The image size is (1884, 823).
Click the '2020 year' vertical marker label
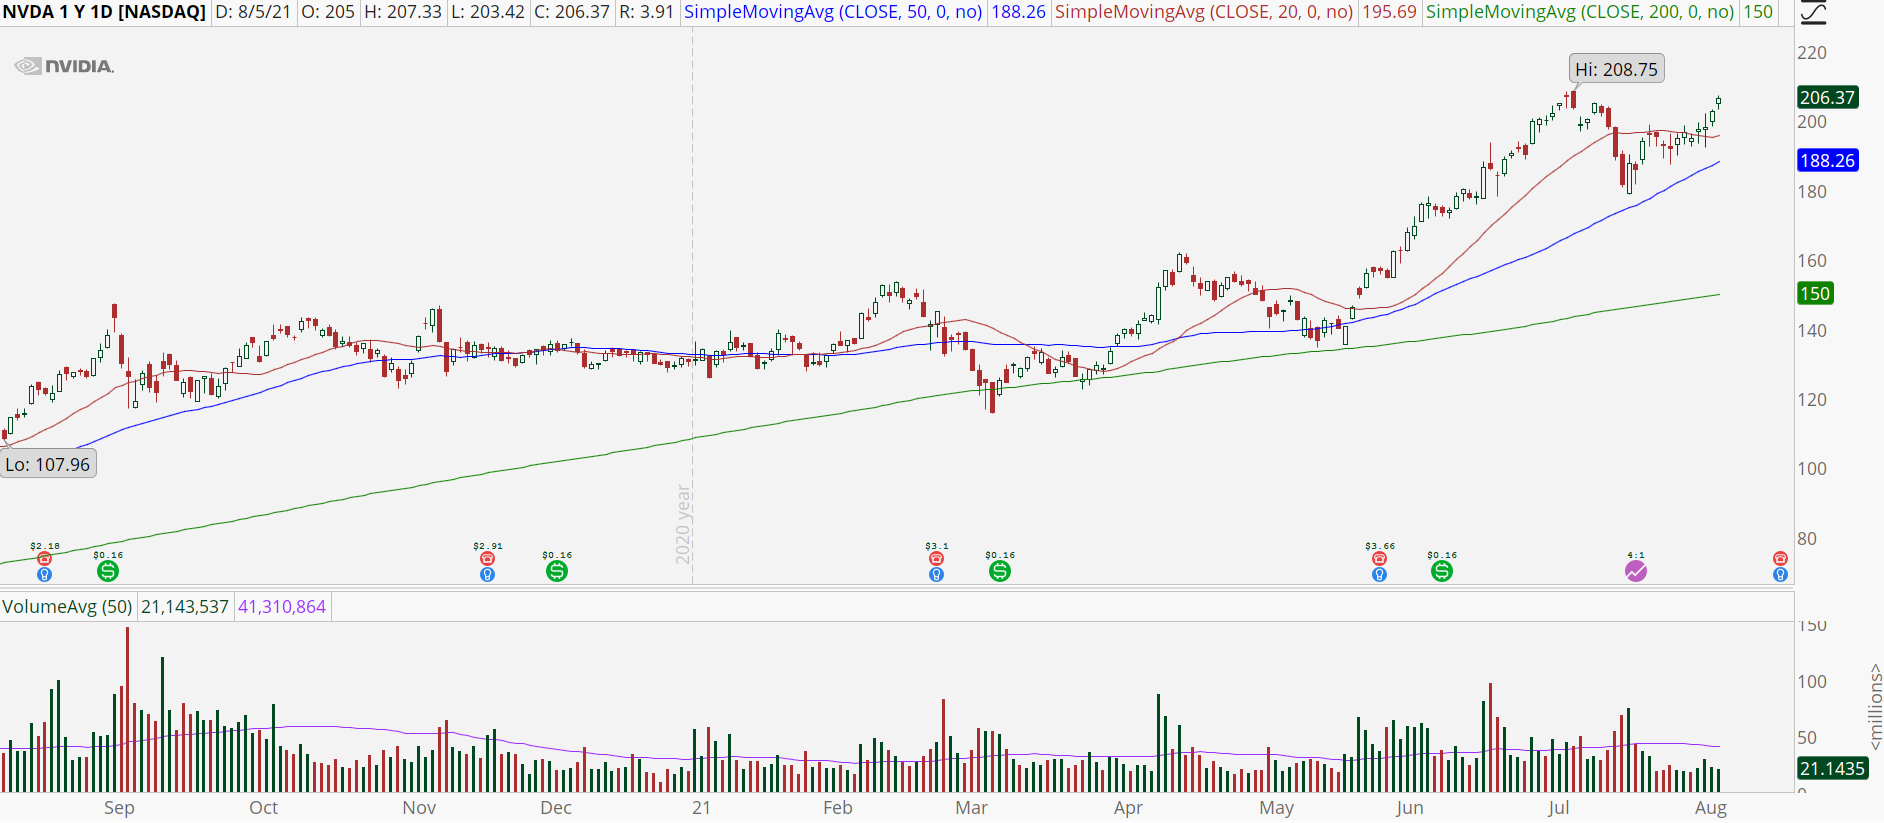point(684,524)
